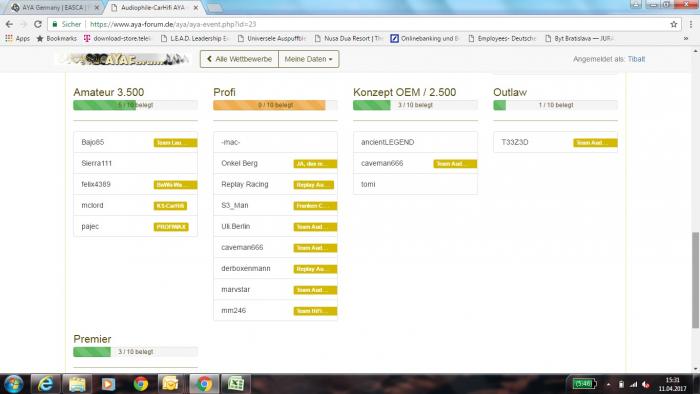Click the browser back arrow
The image size is (700, 394).
(x=9, y=24)
